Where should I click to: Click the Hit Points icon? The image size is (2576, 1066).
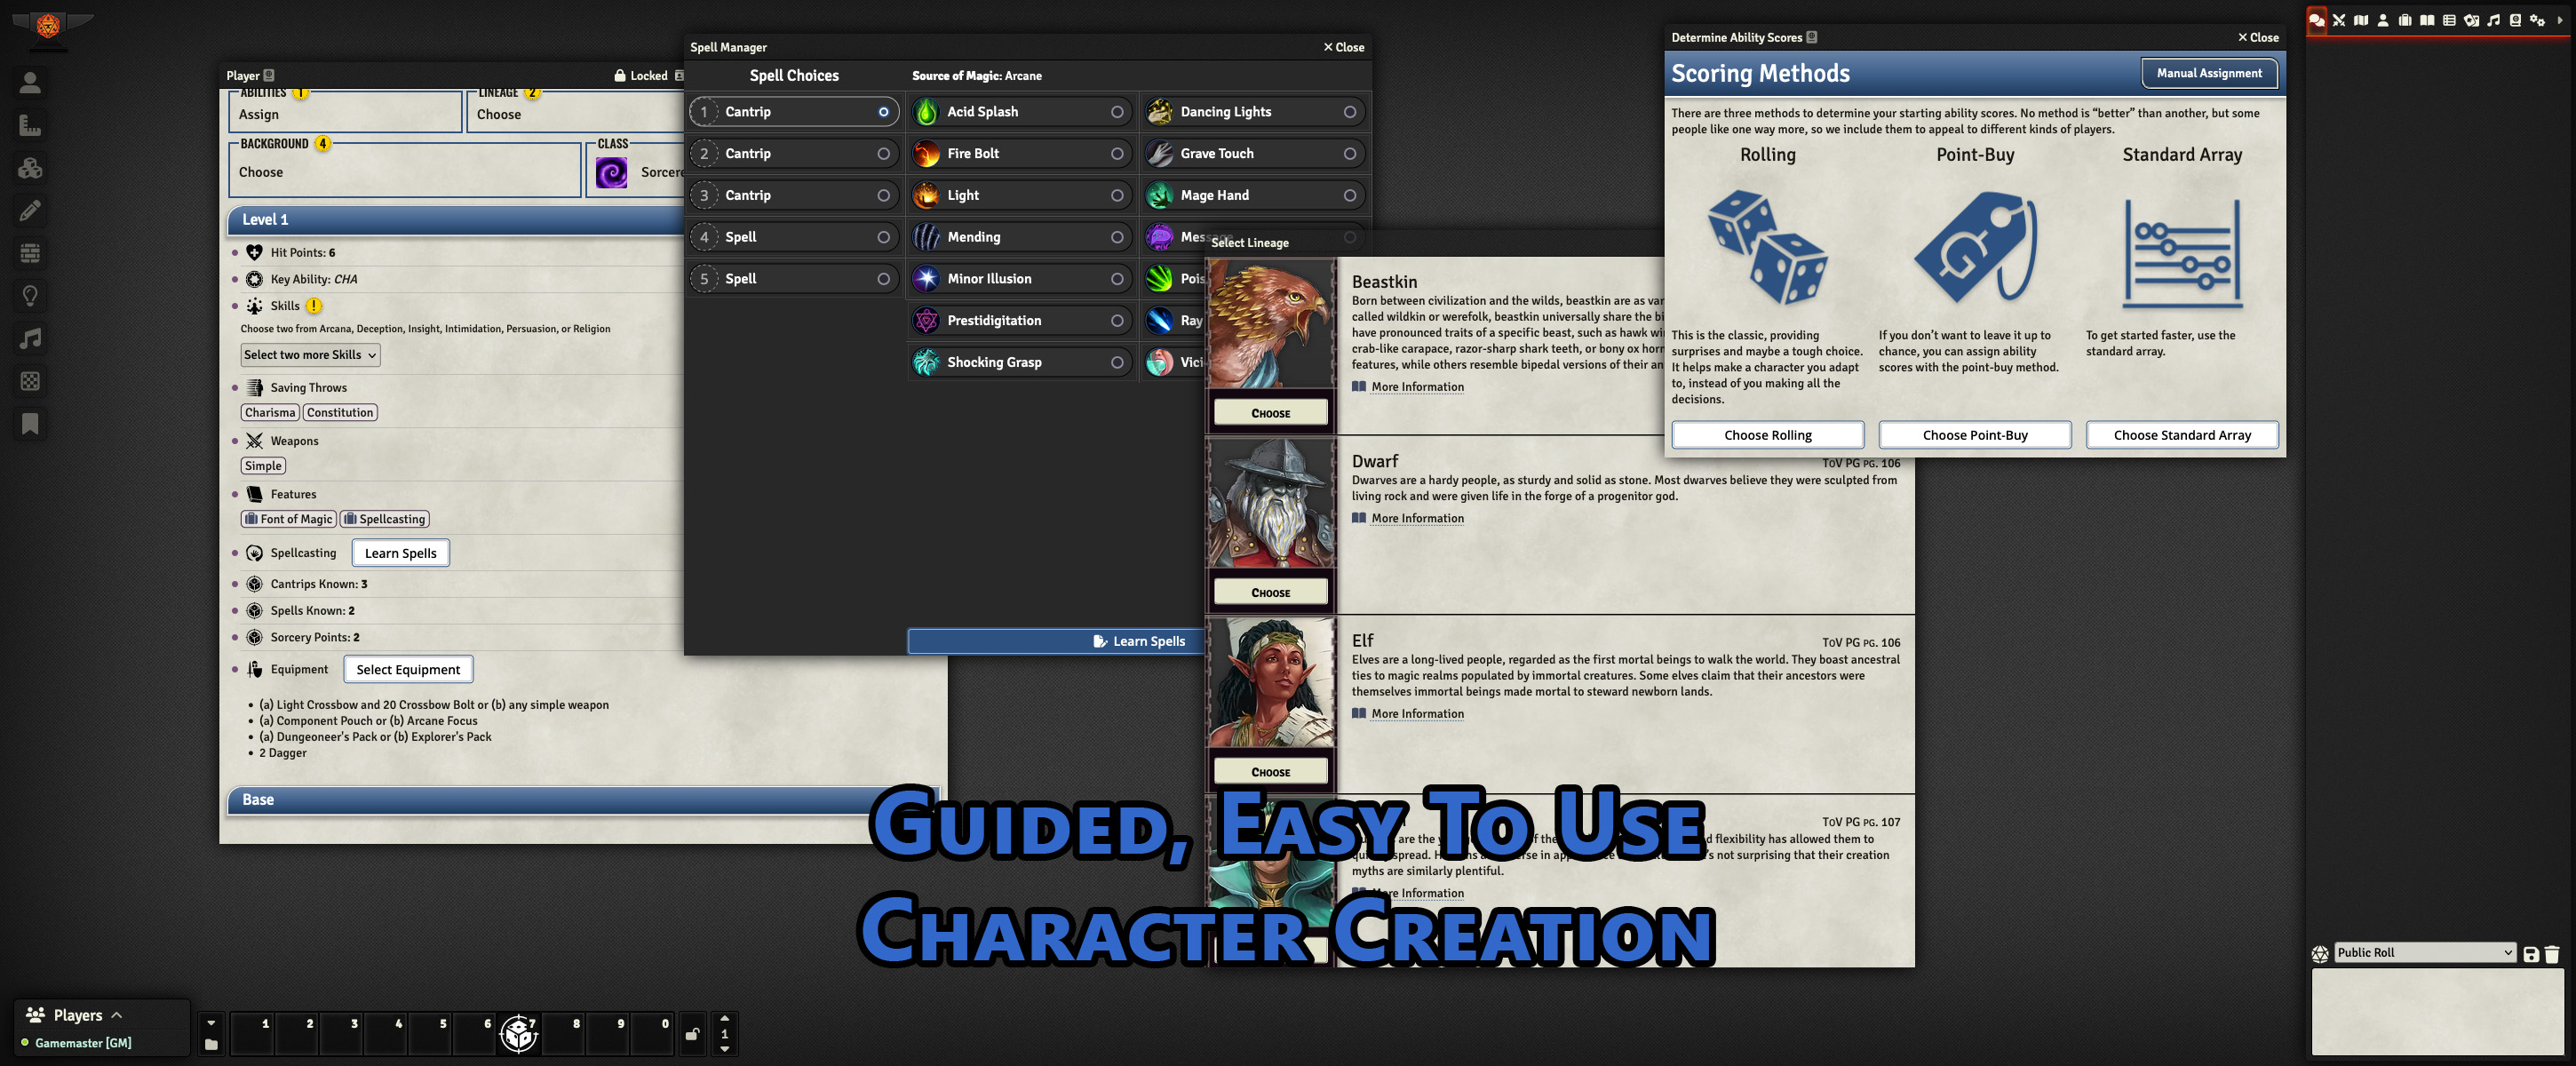(x=257, y=251)
